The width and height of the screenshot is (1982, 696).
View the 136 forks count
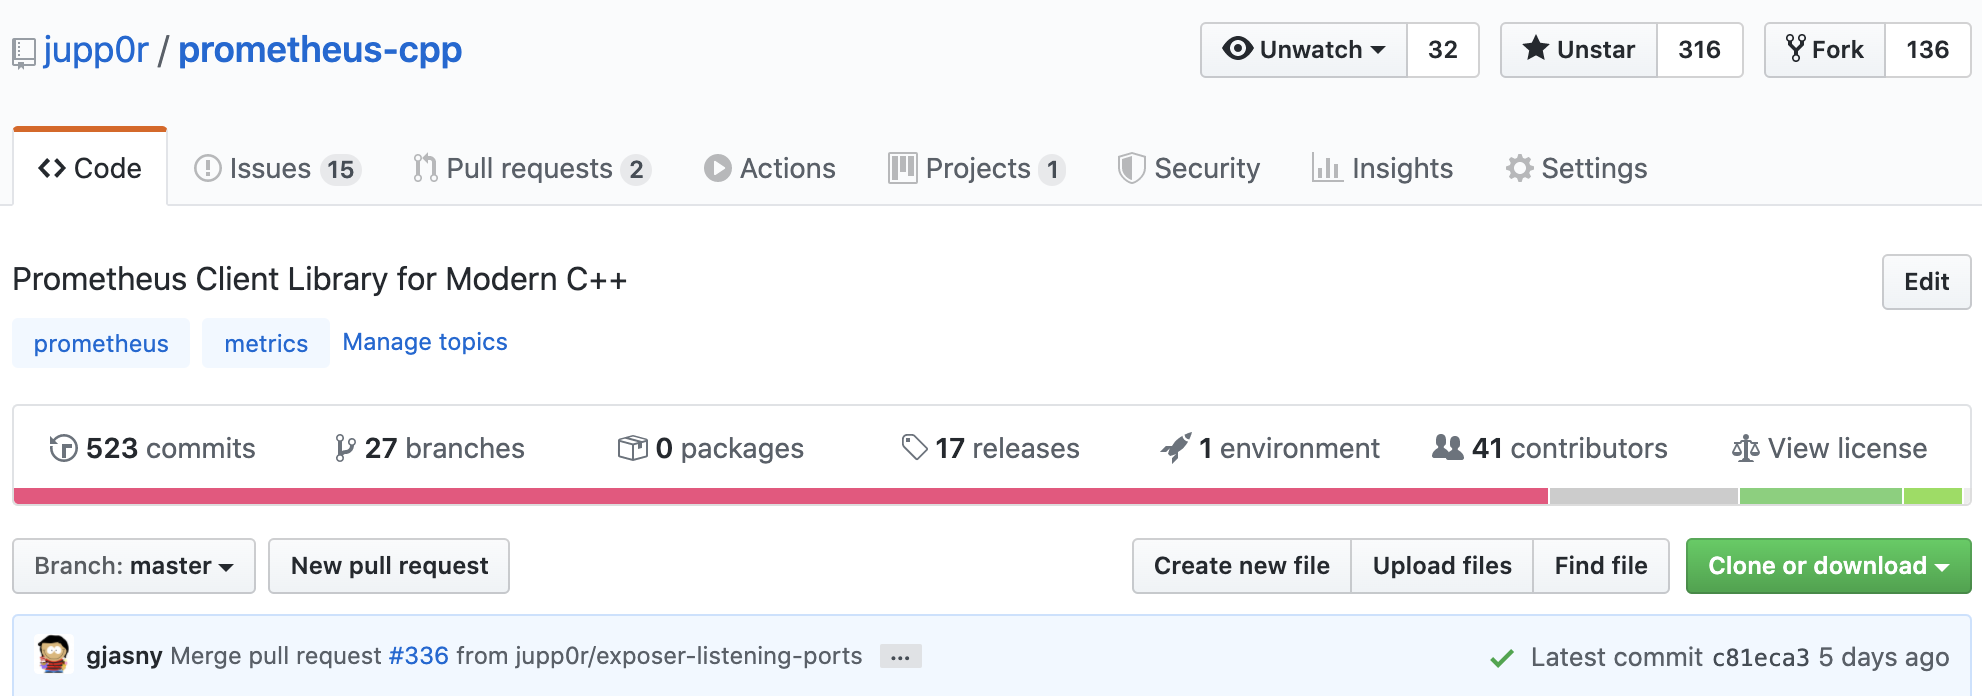click(x=1927, y=50)
